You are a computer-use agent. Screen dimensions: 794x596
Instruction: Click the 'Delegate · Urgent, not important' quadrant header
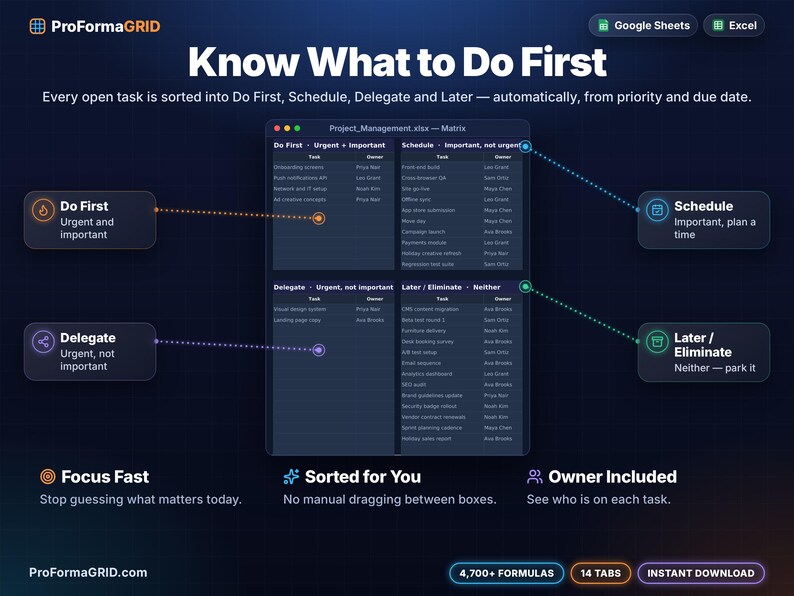[x=333, y=287]
